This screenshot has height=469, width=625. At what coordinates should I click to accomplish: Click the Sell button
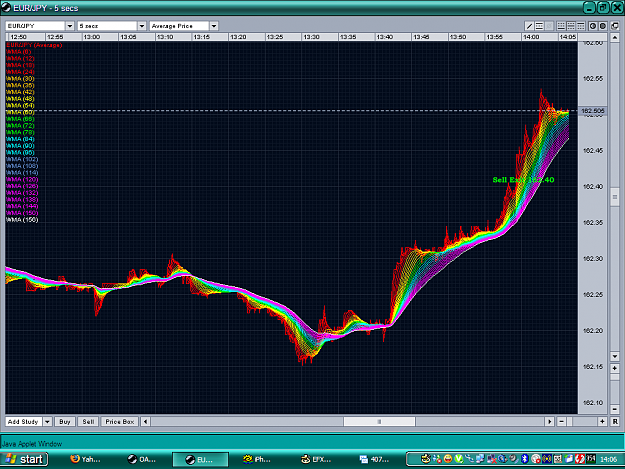[88, 422]
